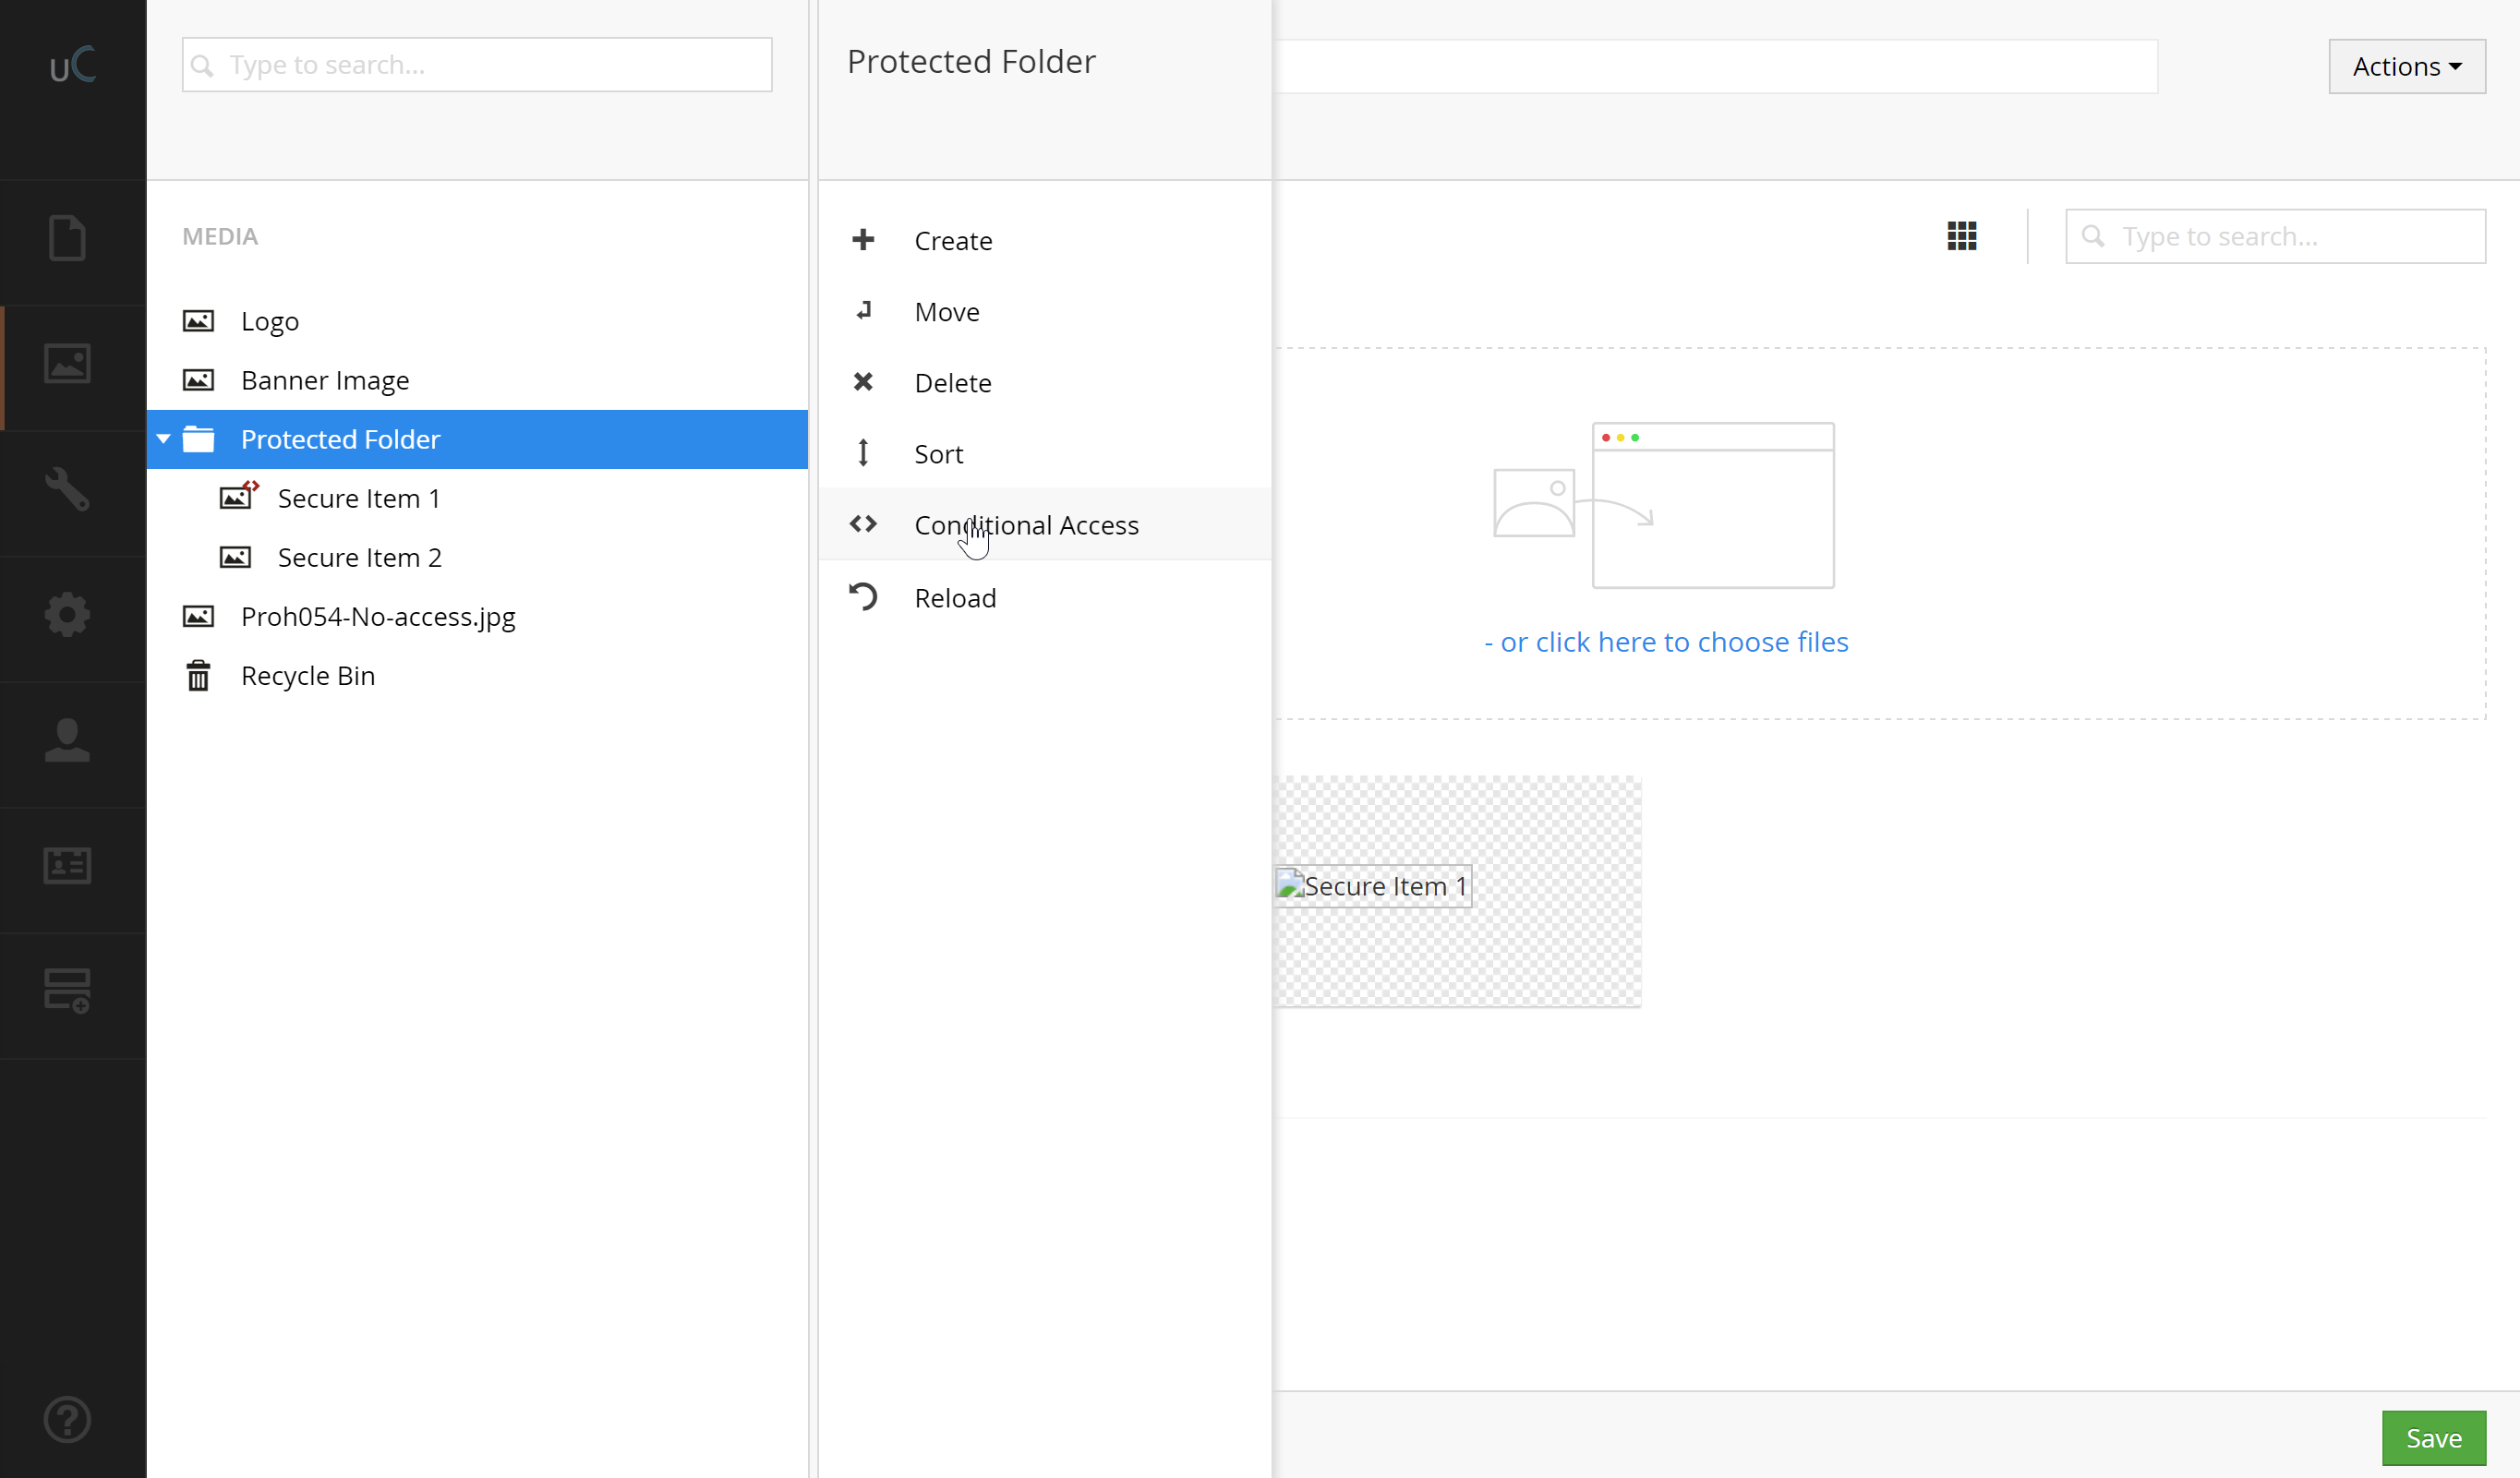Click the folder icon of Protected Folder
This screenshot has width=2520, height=1478.
click(x=198, y=439)
